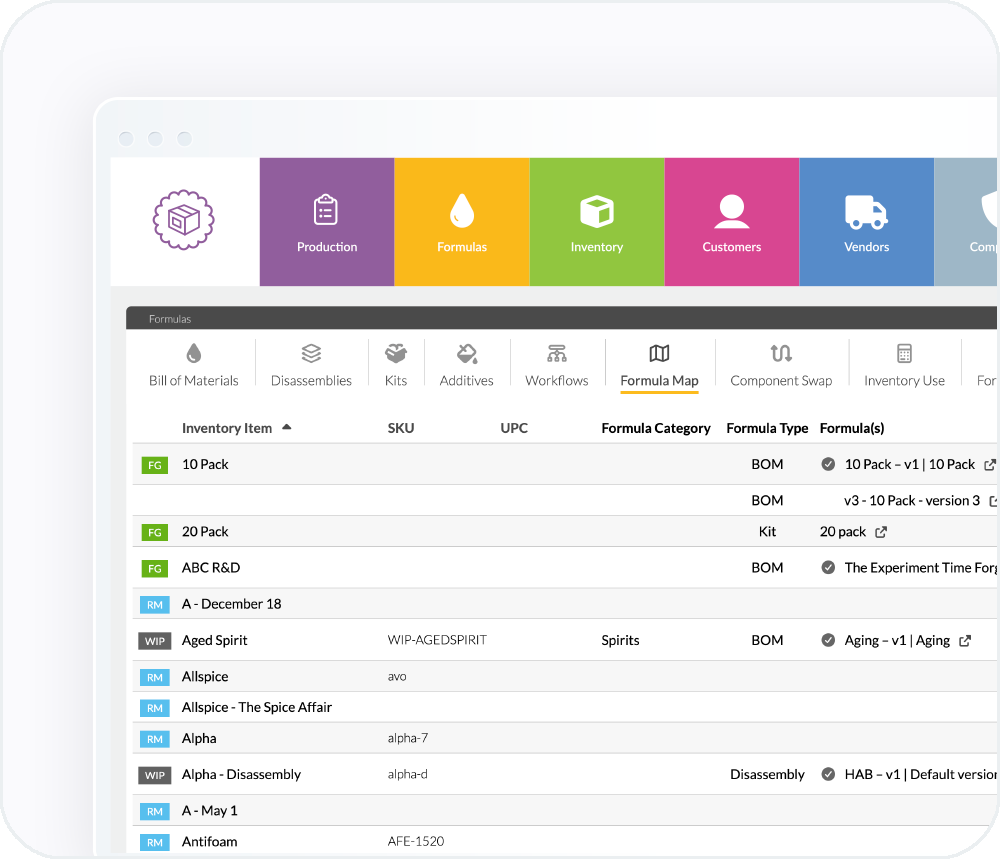Open external link for 10 Pack – v1 formula
Image resolution: width=1000 pixels, height=859 pixels.
[x=990, y=465]
